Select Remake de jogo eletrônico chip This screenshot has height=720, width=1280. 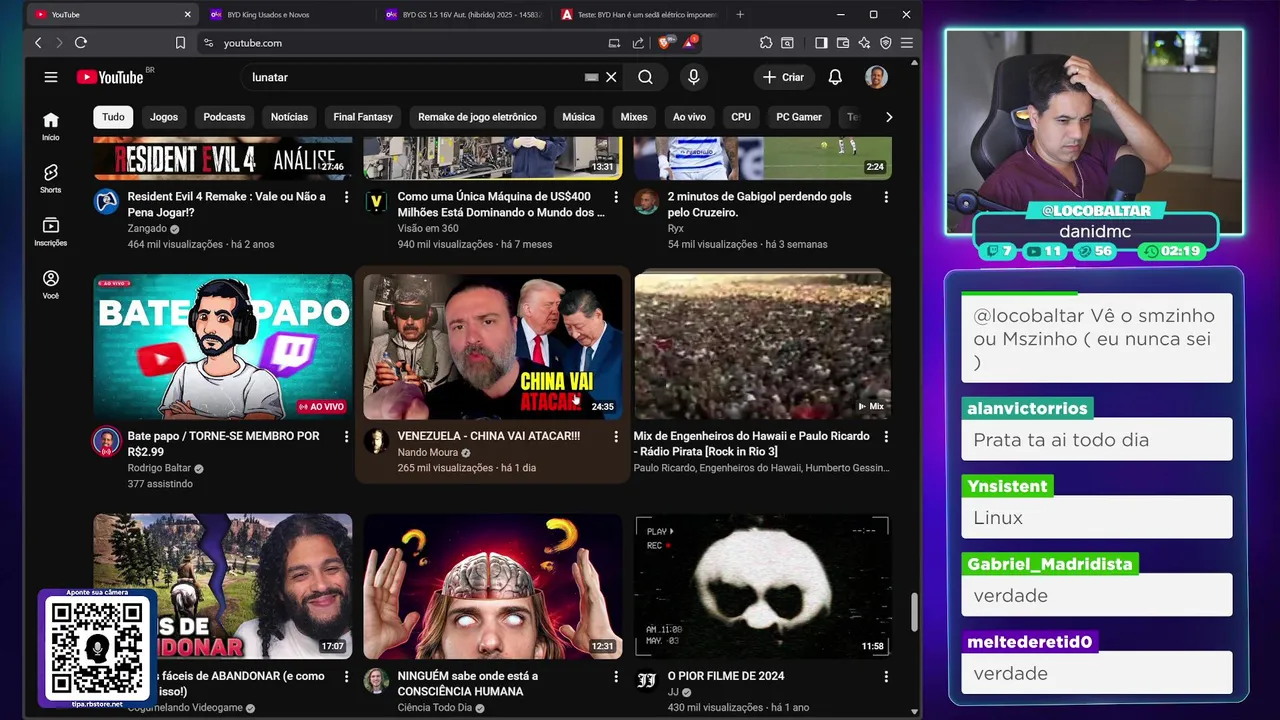pos(477,117)
